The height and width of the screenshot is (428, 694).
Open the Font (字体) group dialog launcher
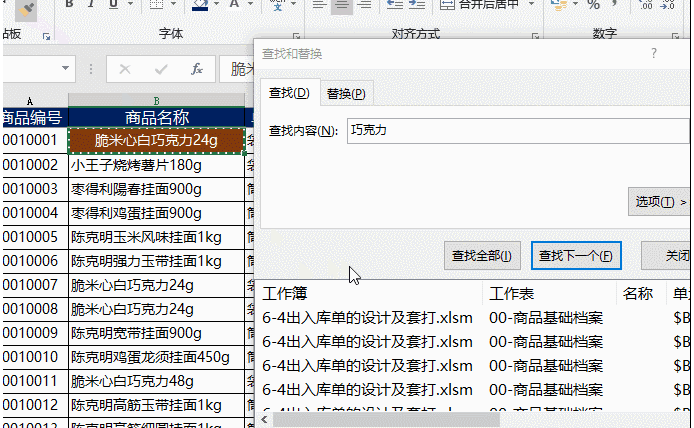296,37
